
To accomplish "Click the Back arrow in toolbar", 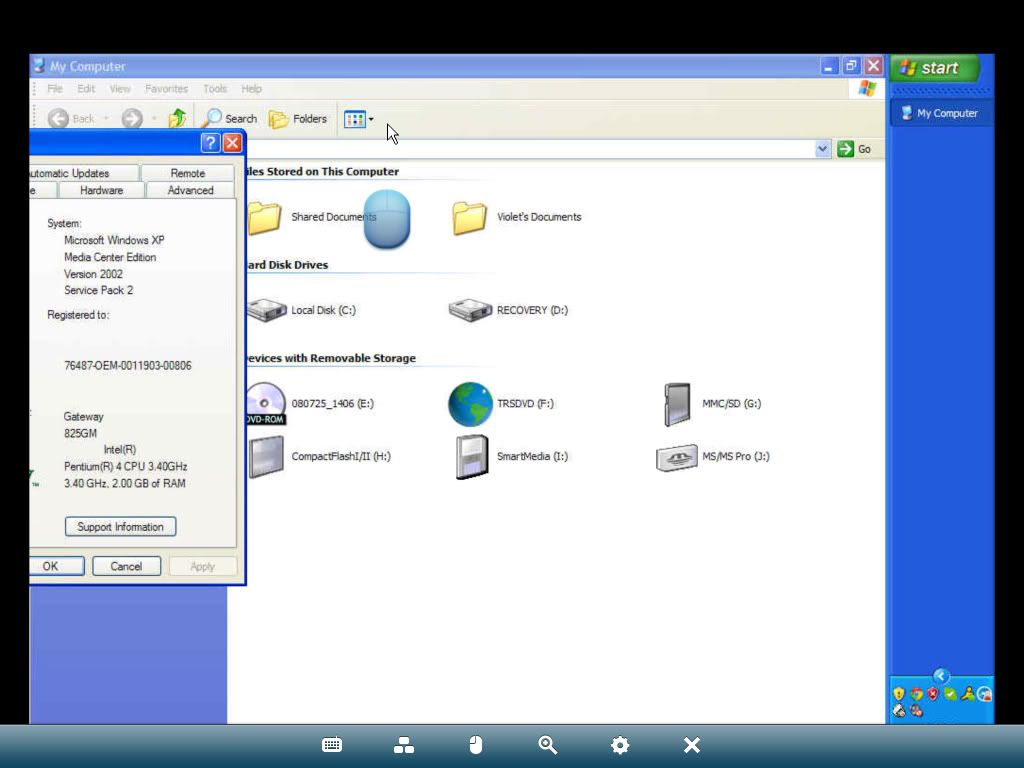I will pyautogui.click(x=58, y=118).
